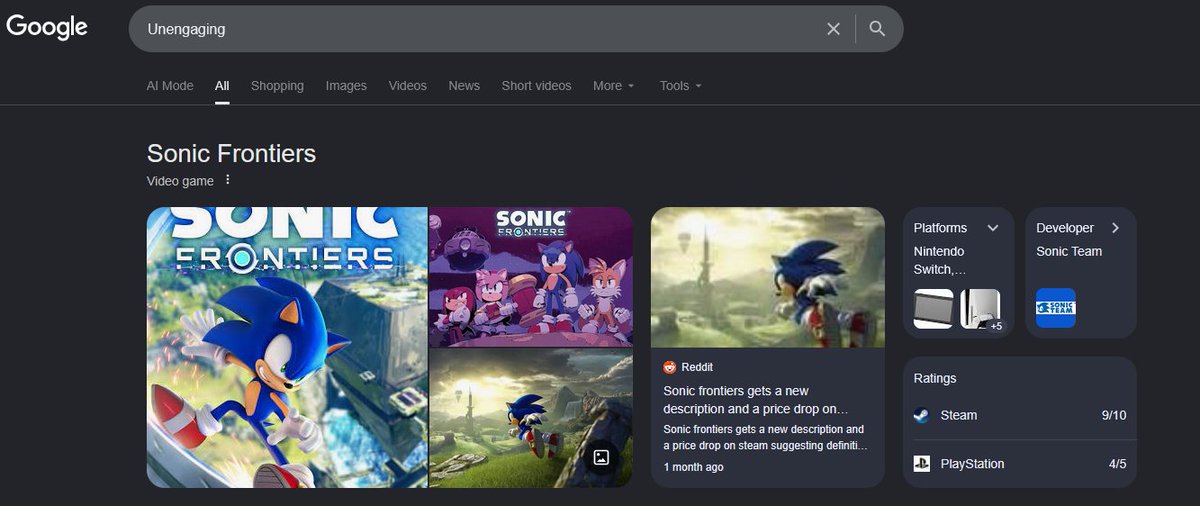Click the 'Video game' subtitle

(x=180, y=181)
